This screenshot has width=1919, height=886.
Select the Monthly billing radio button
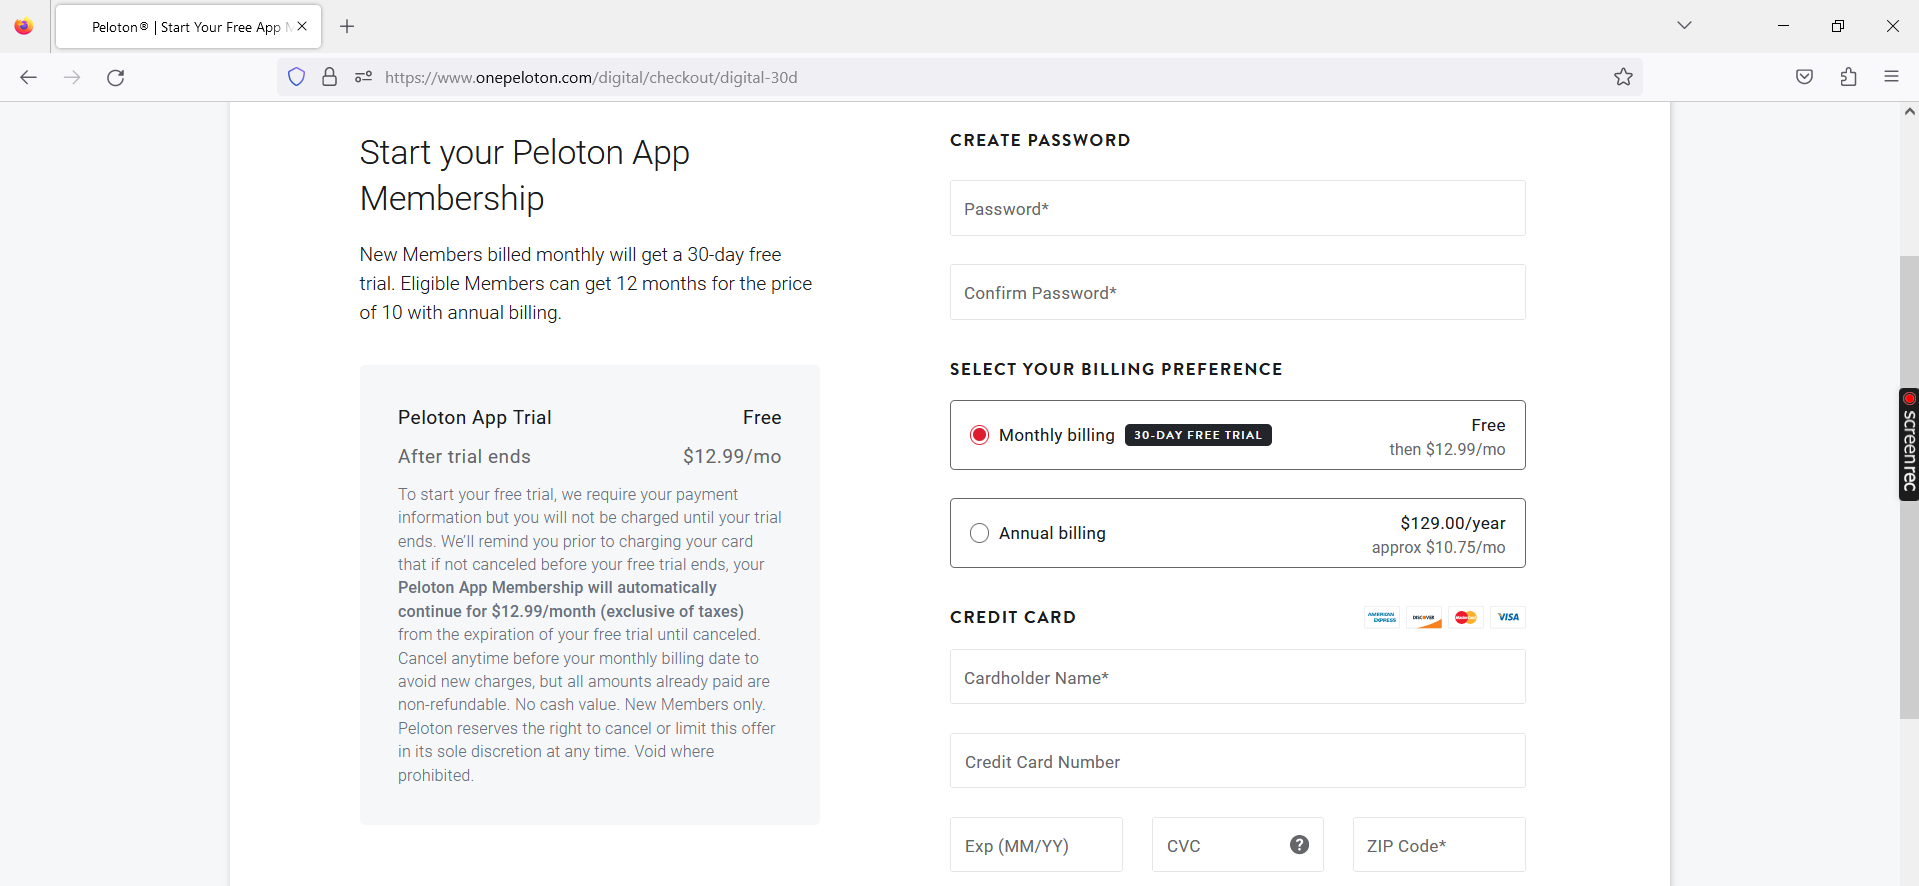[x=979, y=434]
